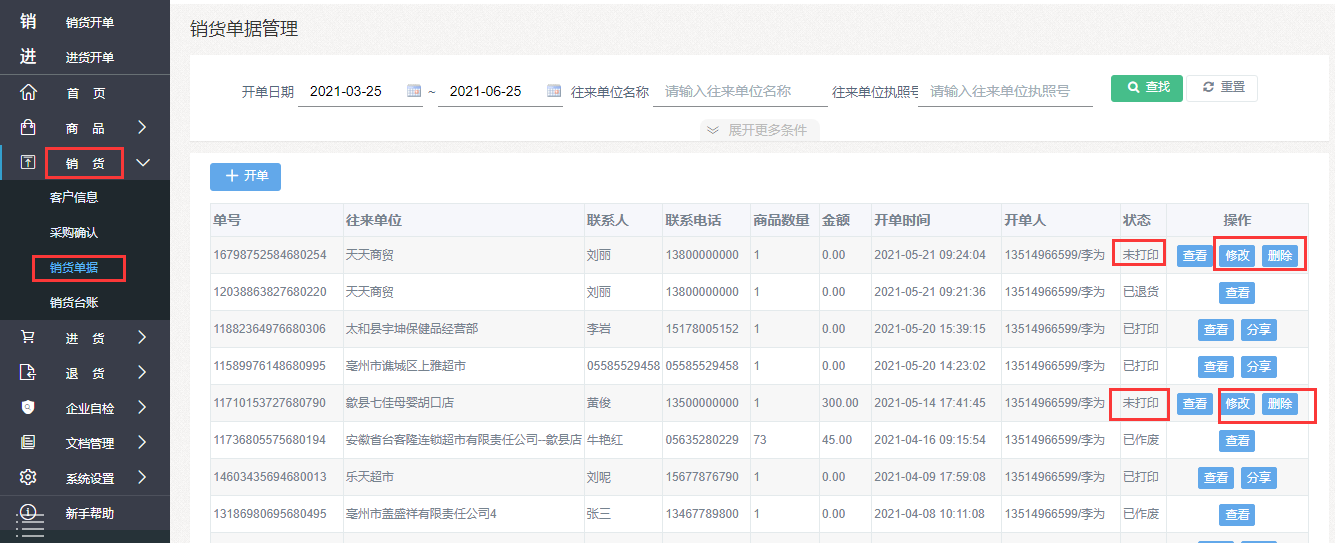Click the document icon beside 文档管理
The width and height of the screenshot is (1335, 543).
tap(28, 442)
